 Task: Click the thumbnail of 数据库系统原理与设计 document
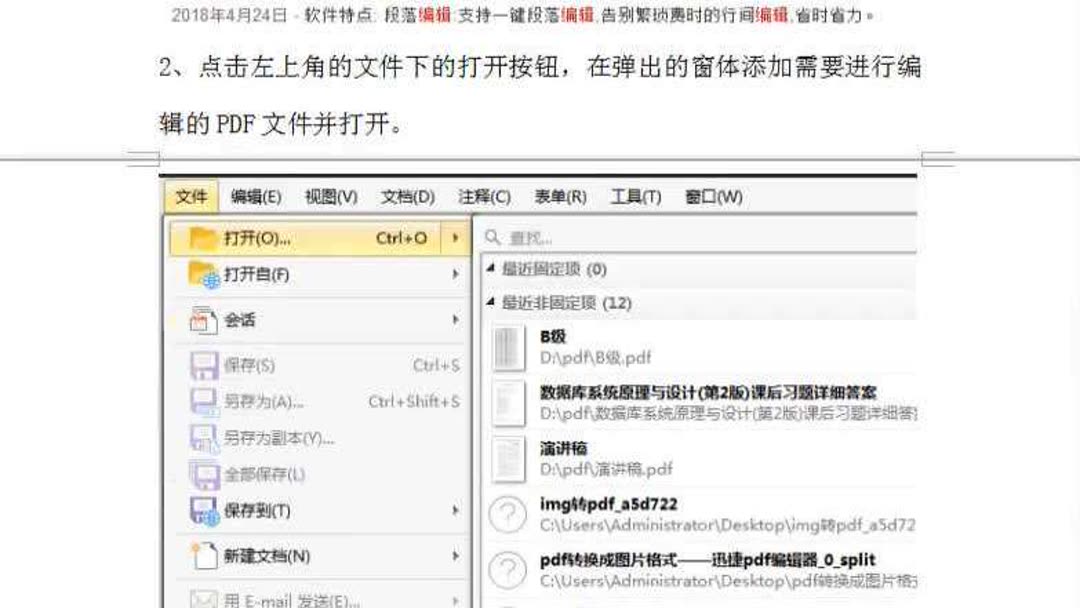pyautogui.click(x=508, y=404)
